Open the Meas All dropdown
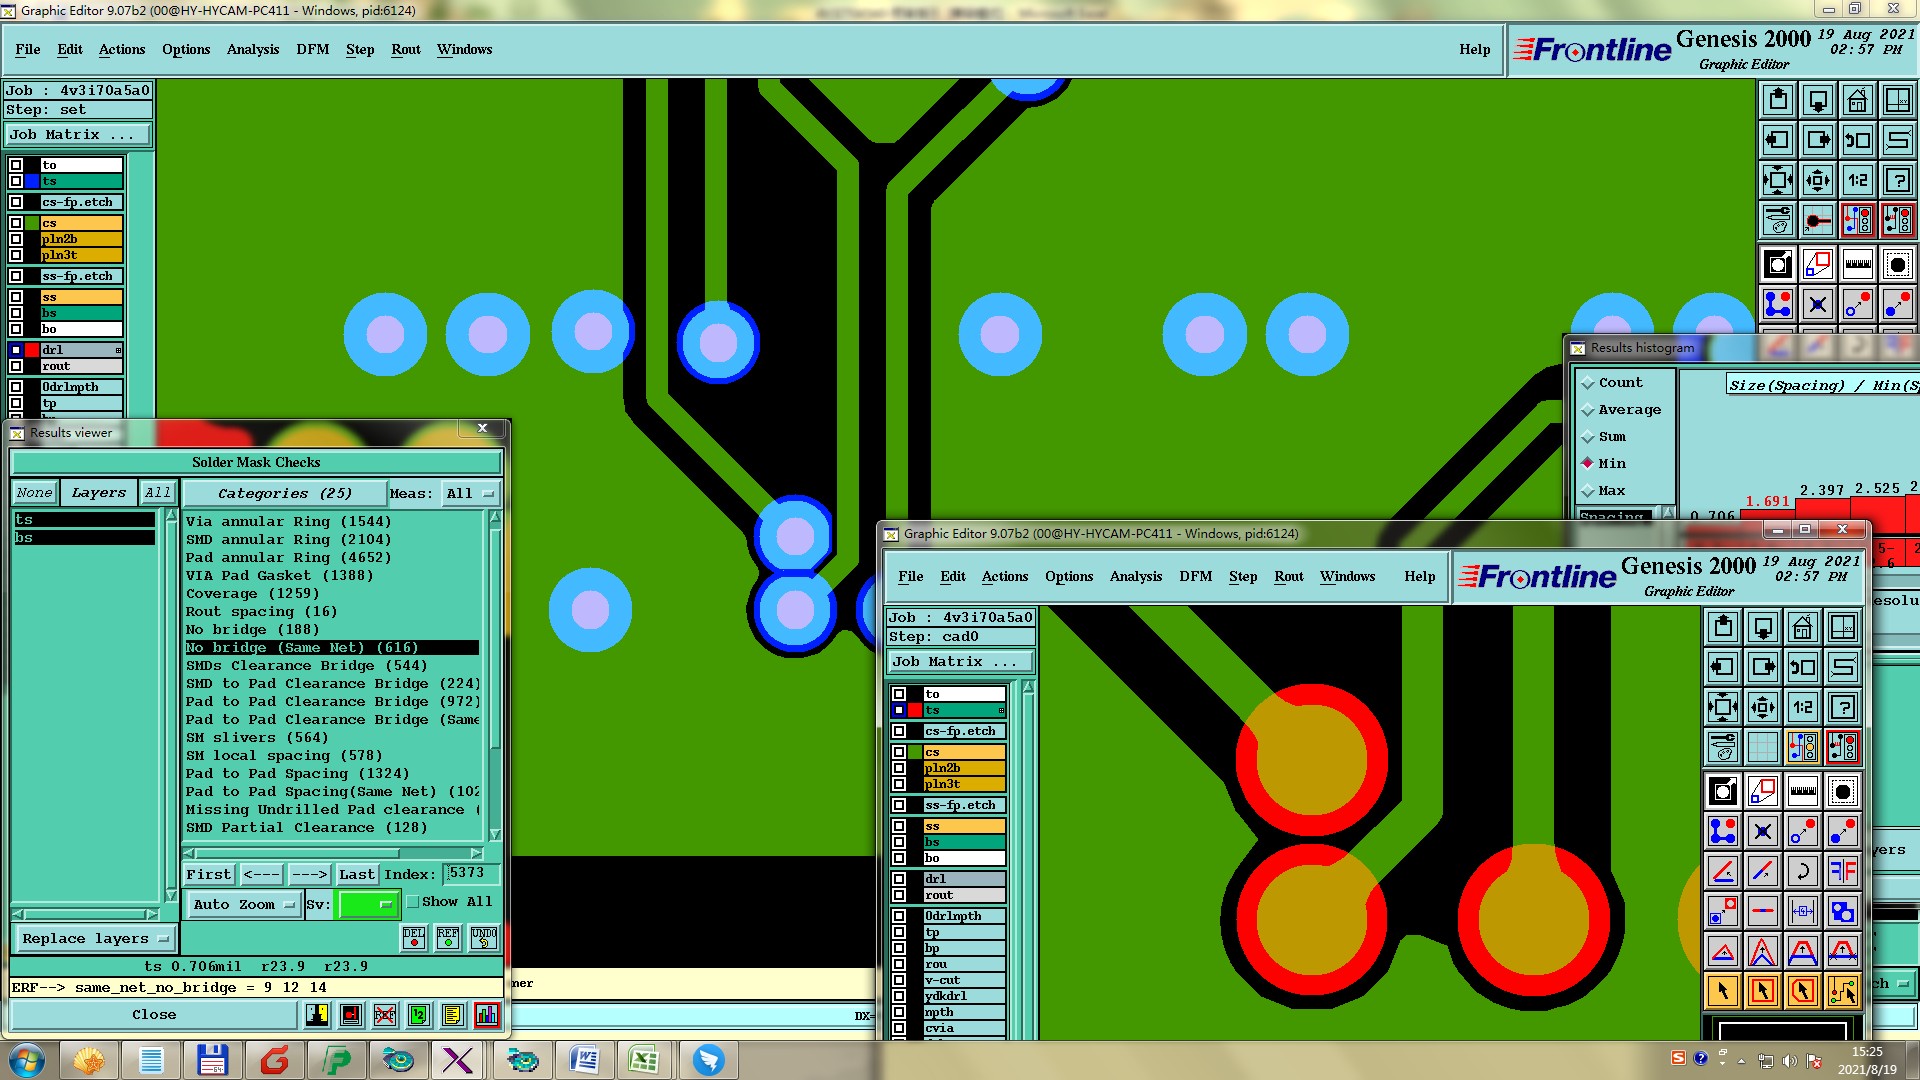 click(x=471, y=494)
